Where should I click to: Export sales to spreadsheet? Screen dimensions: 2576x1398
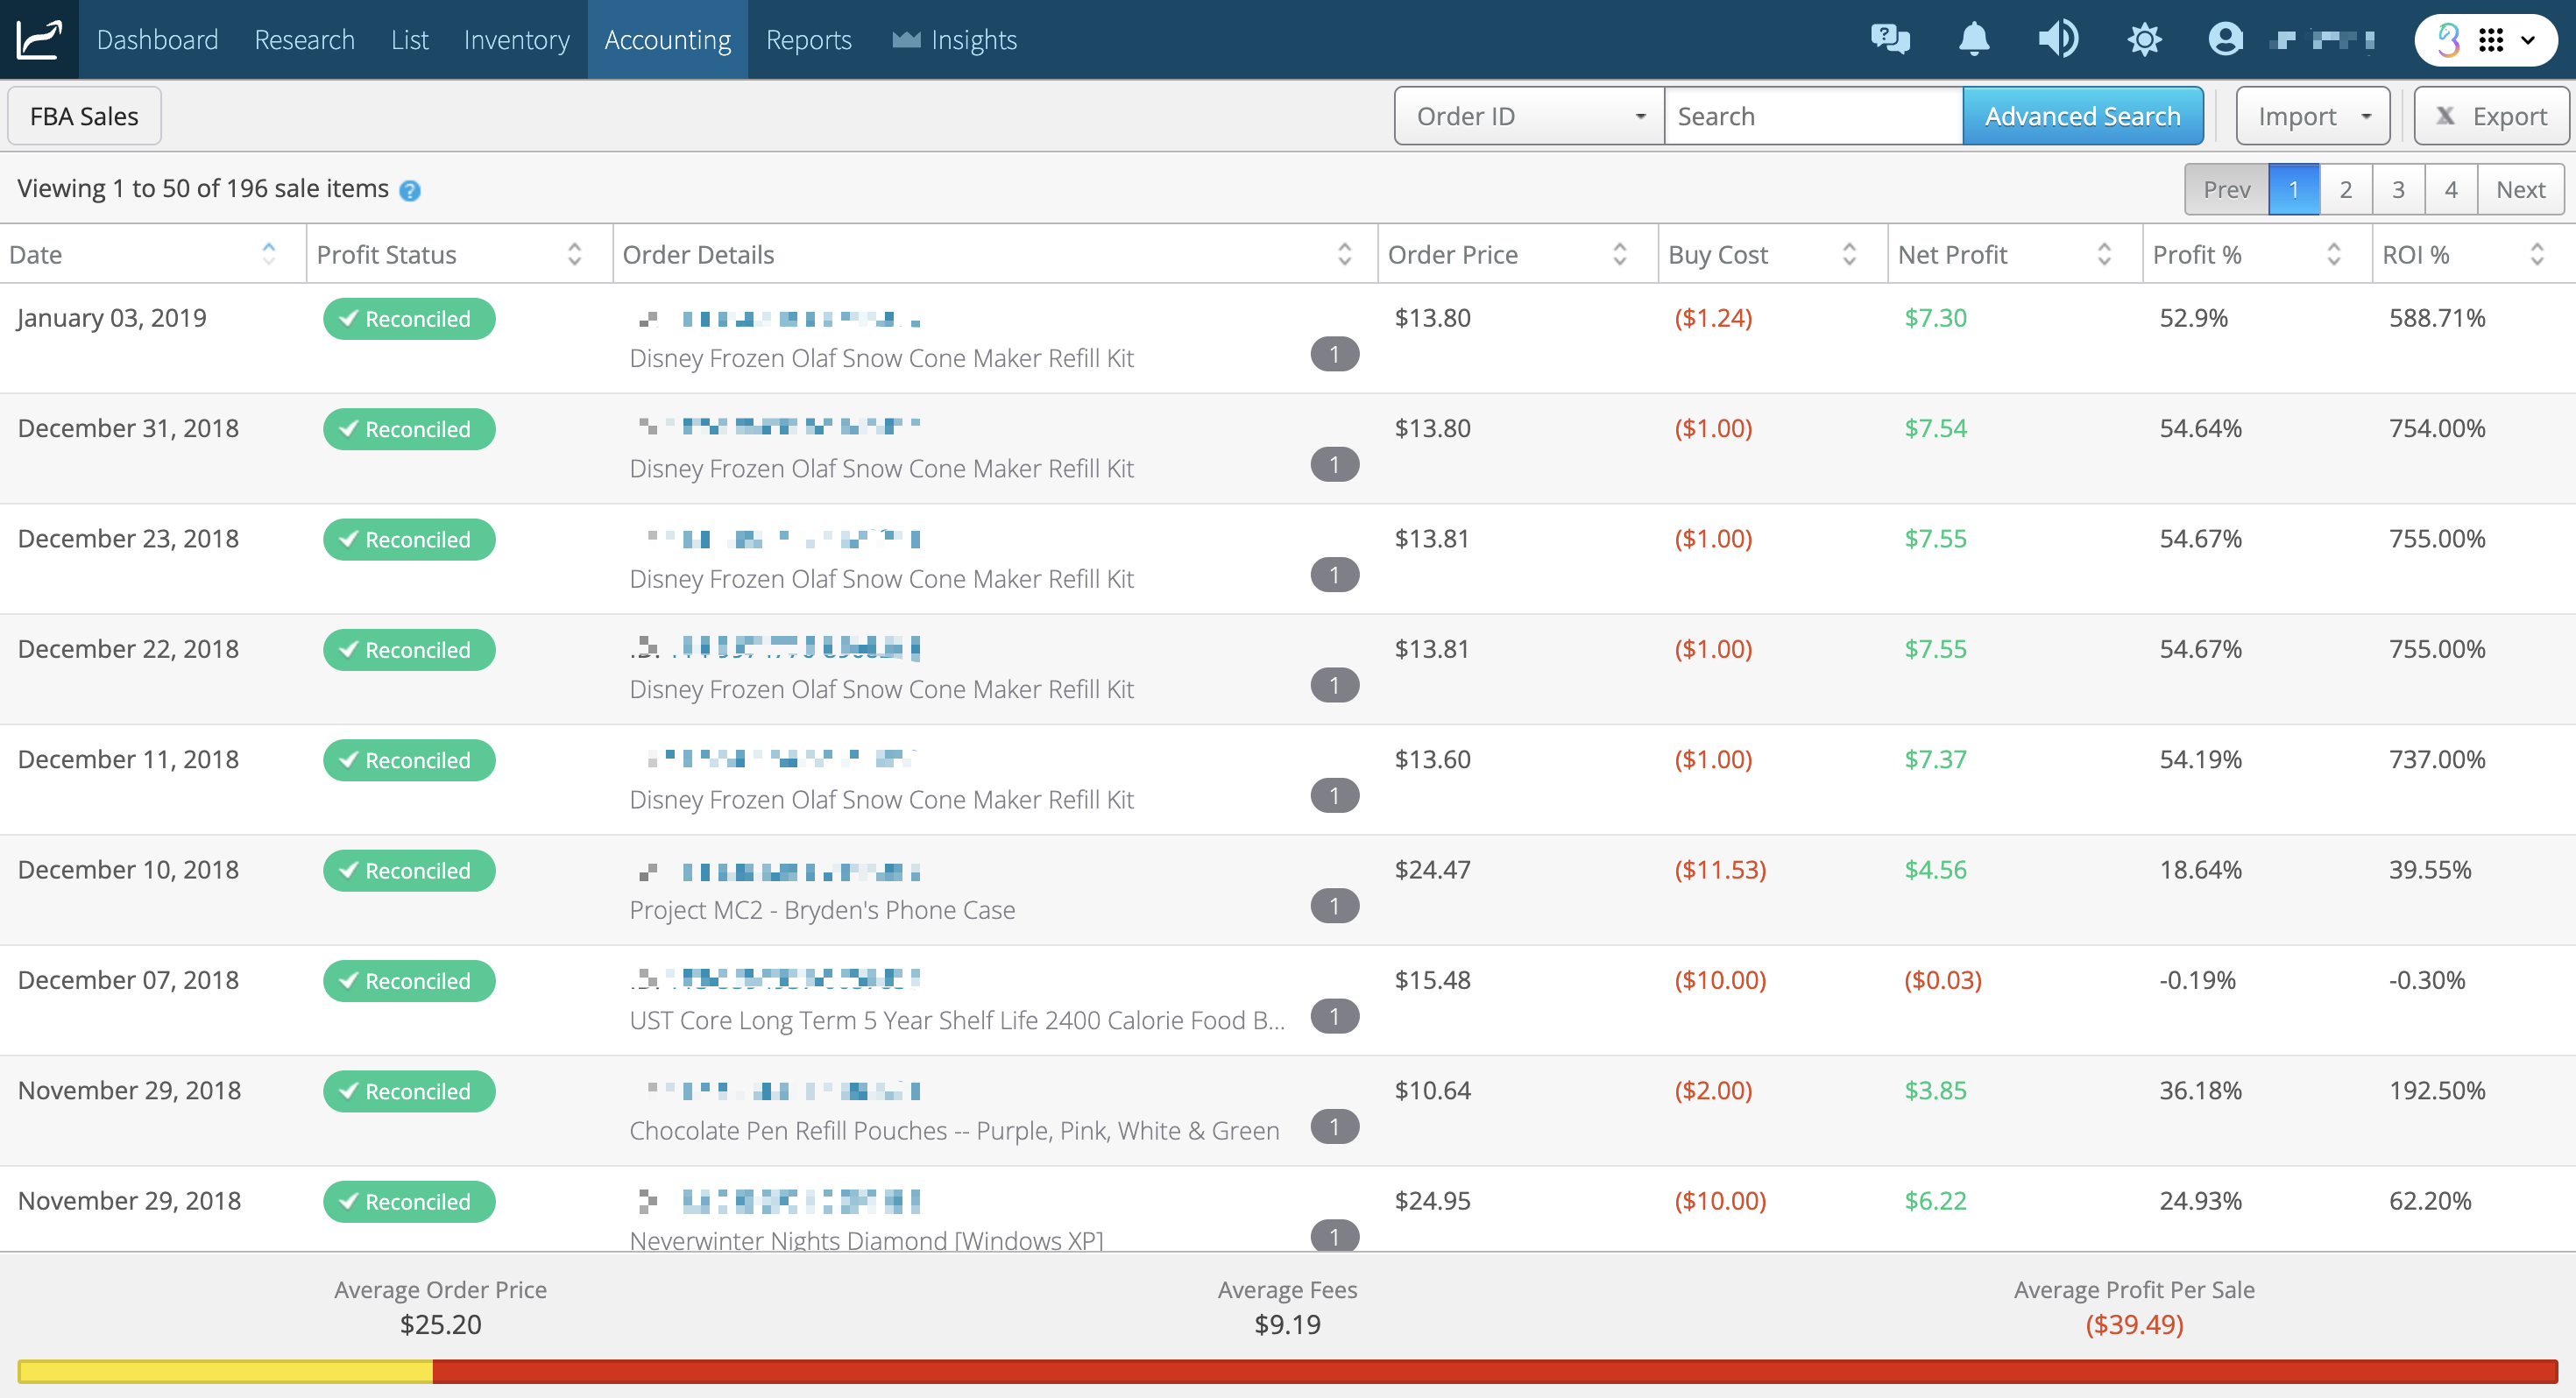2491,116
